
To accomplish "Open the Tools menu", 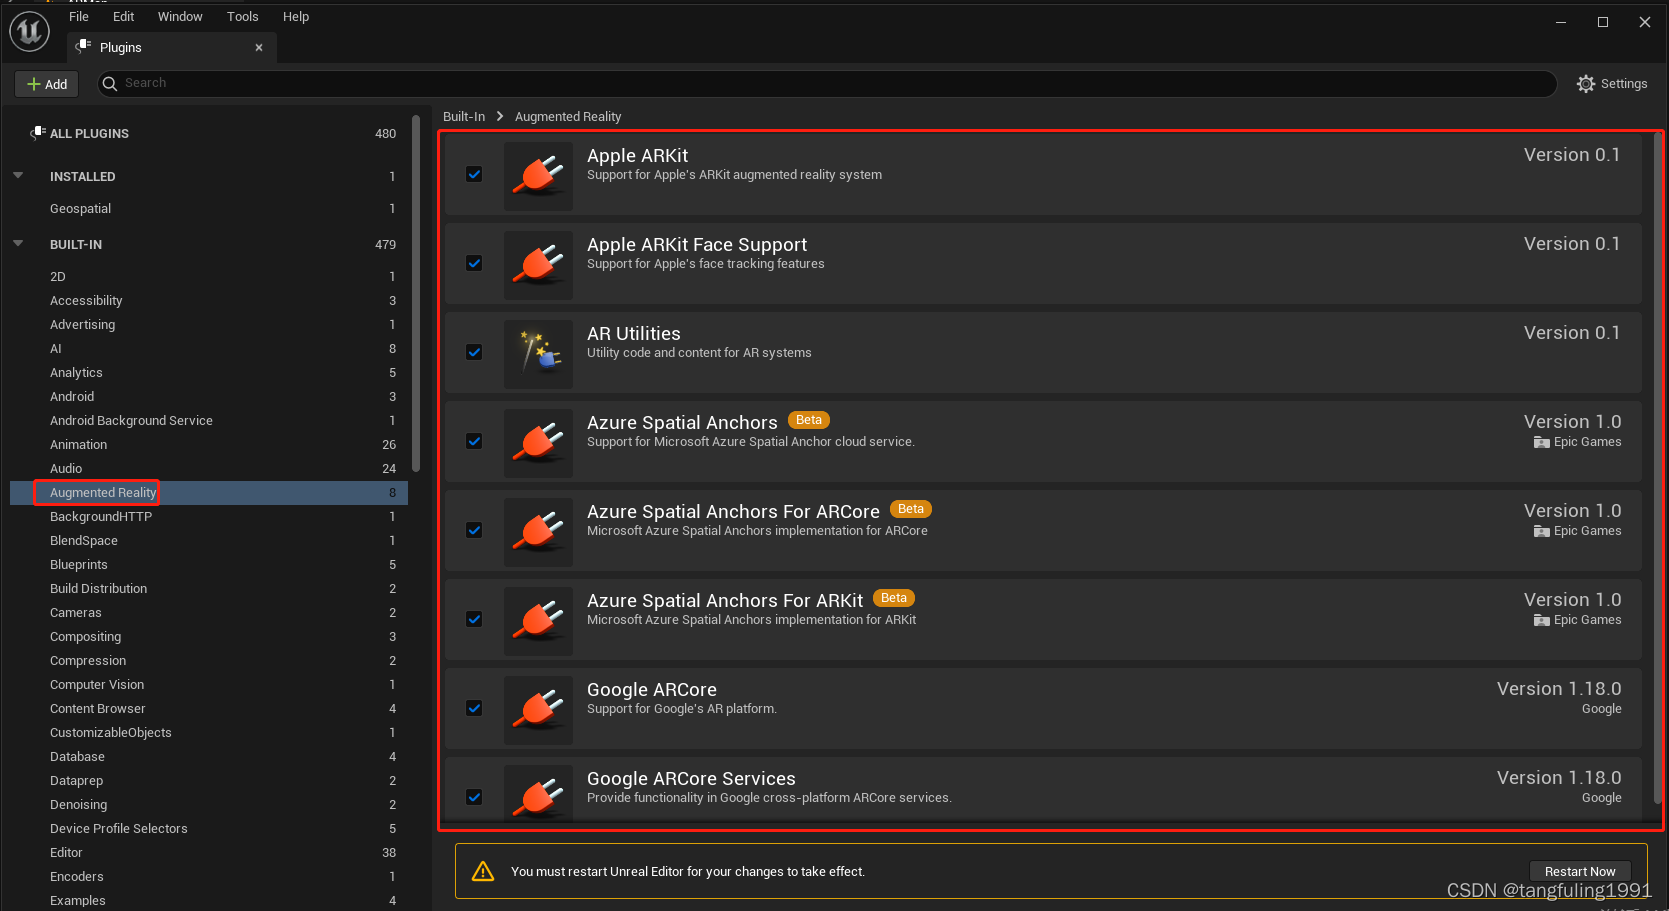I will tap(242, 16).
